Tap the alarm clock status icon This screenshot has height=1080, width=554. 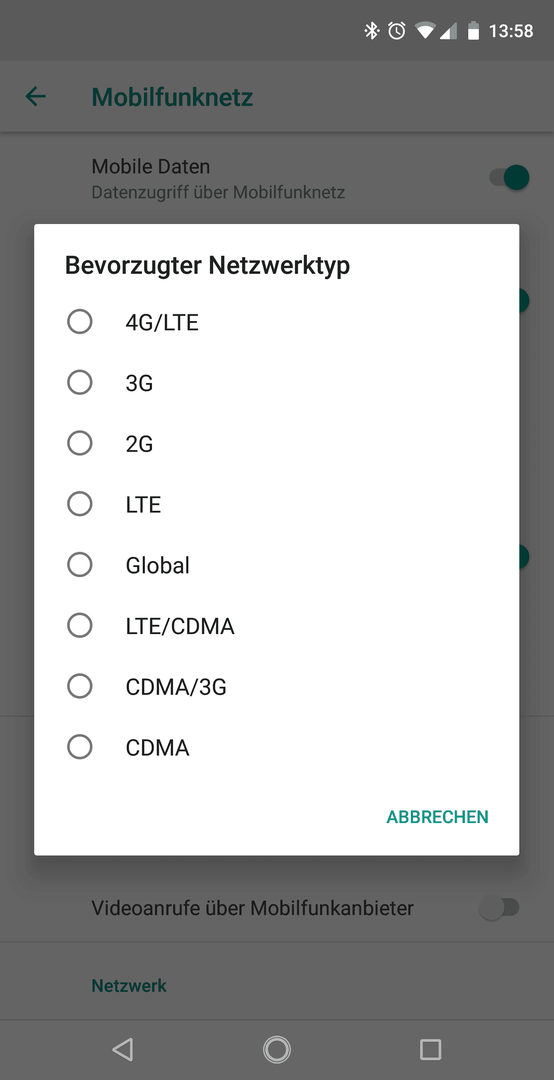[397, 30]
